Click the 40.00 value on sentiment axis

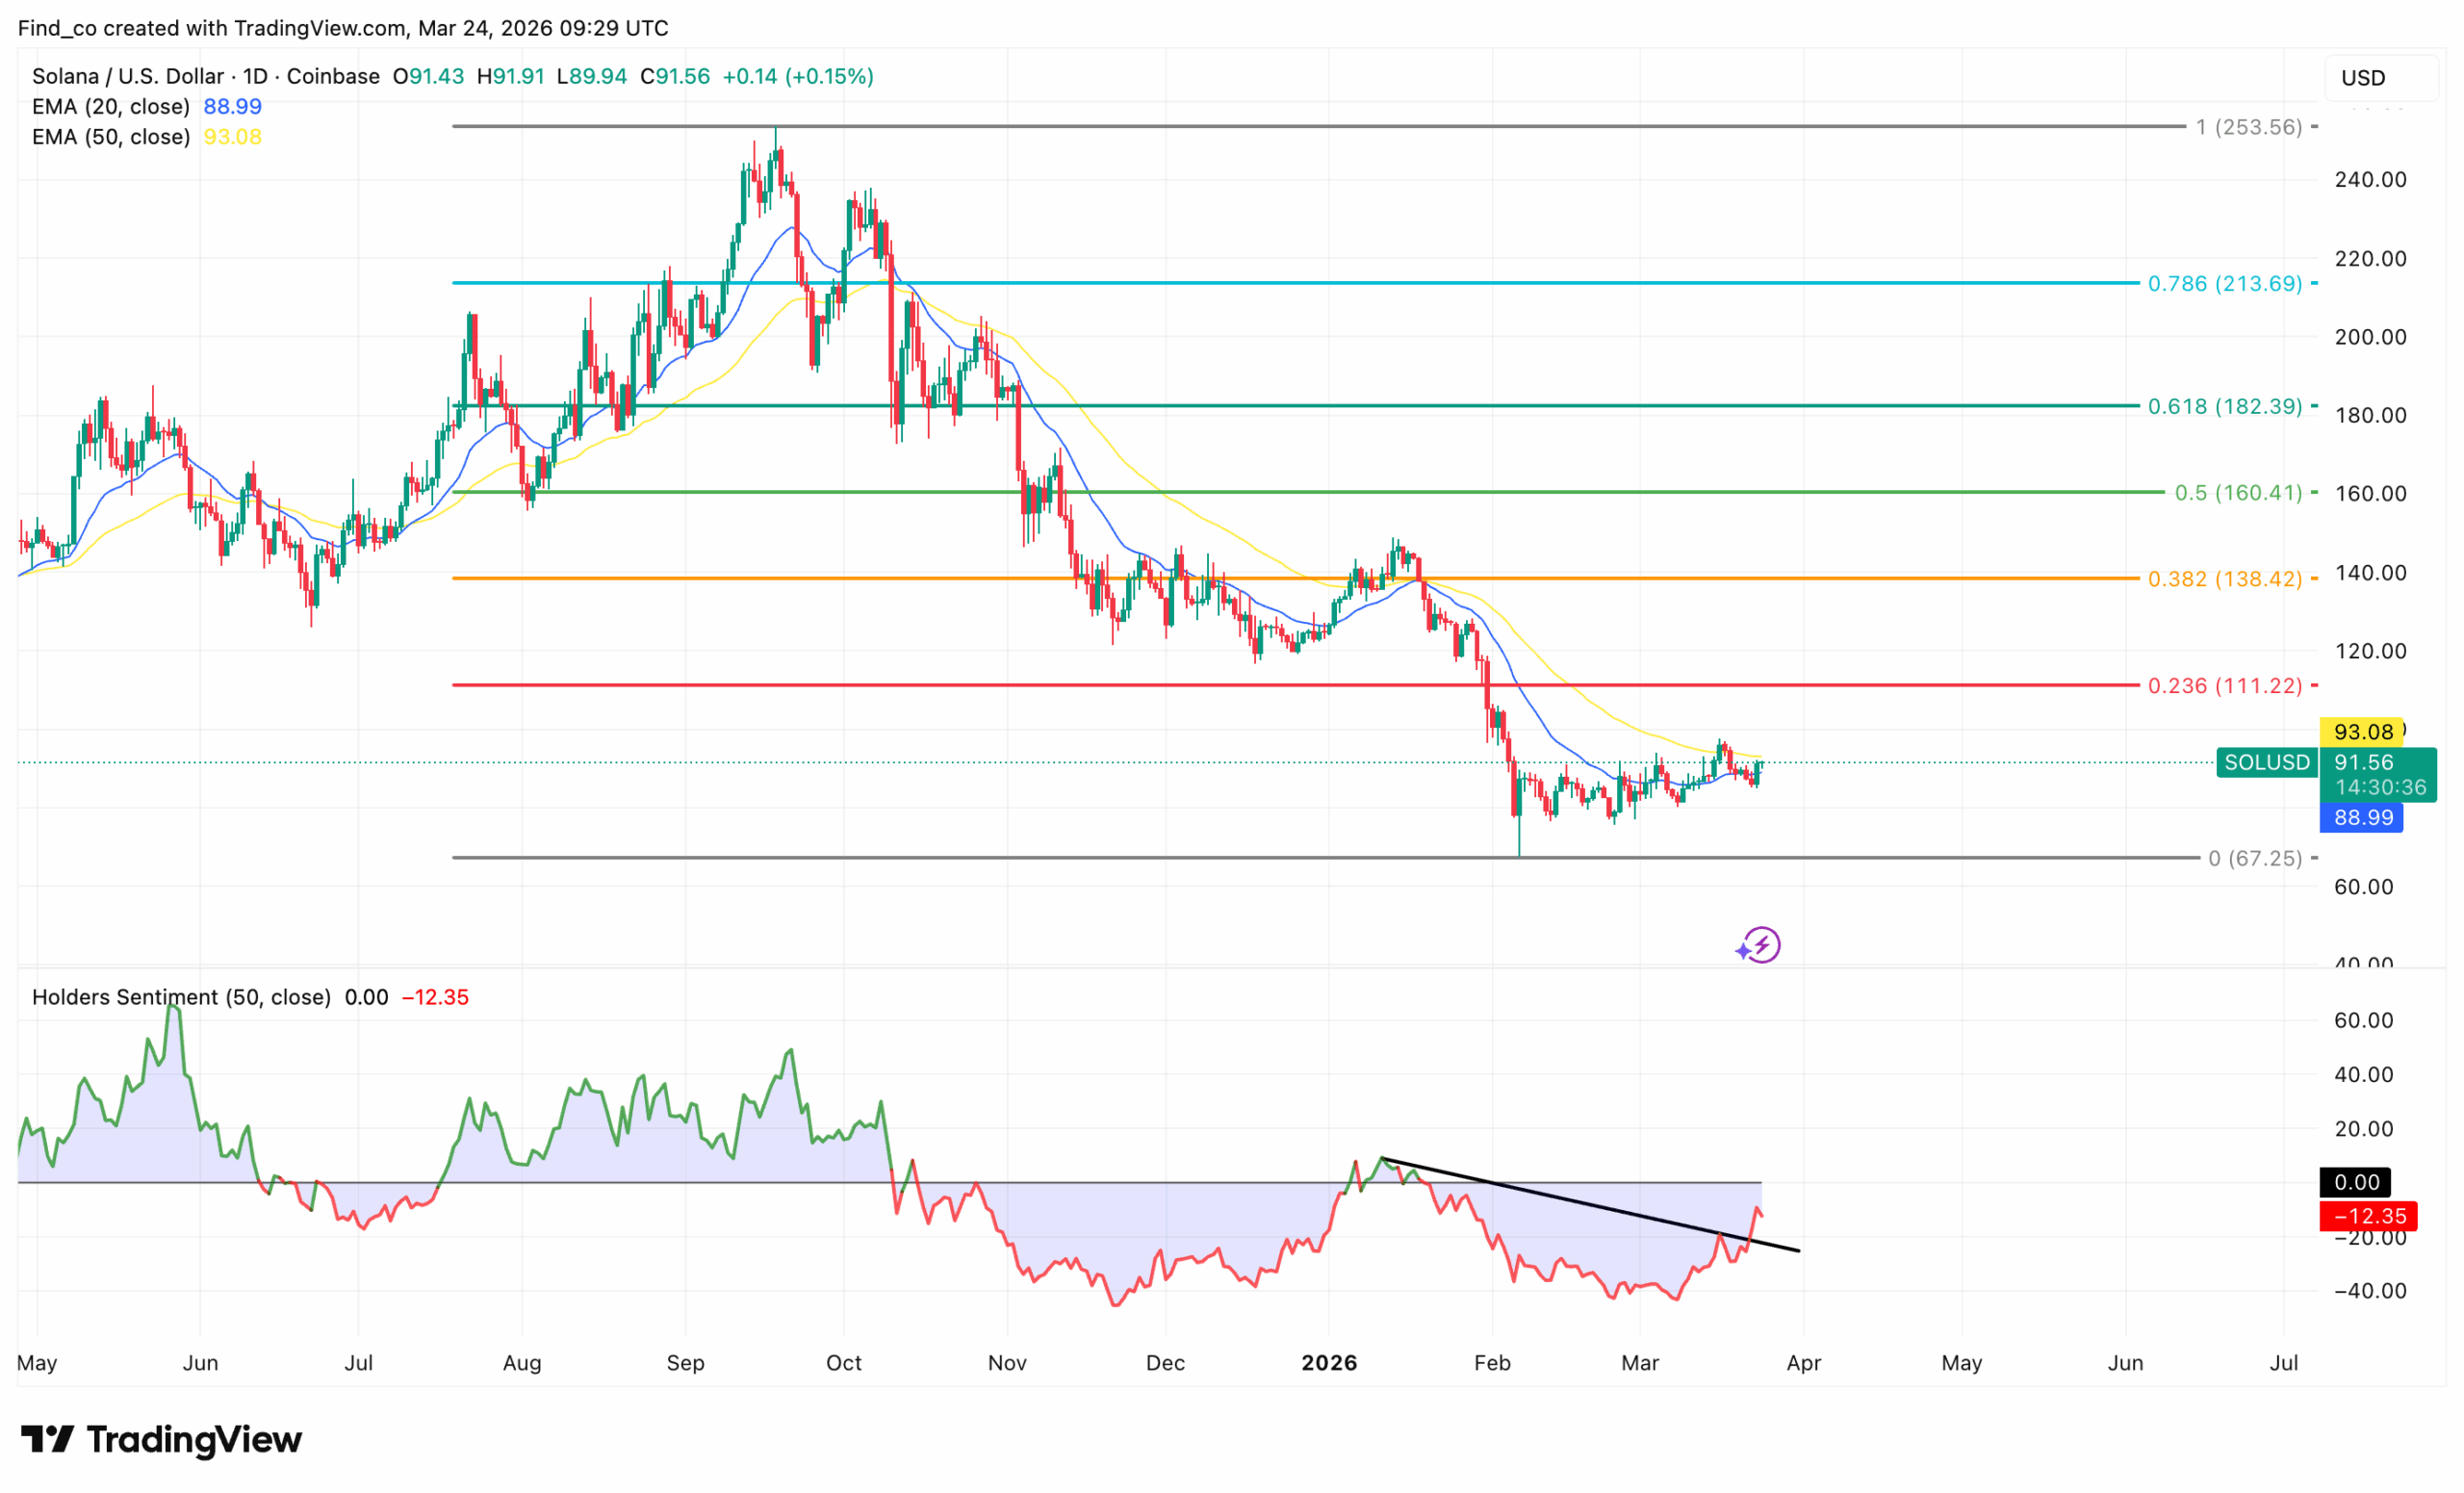(x=2363, y=1075)
